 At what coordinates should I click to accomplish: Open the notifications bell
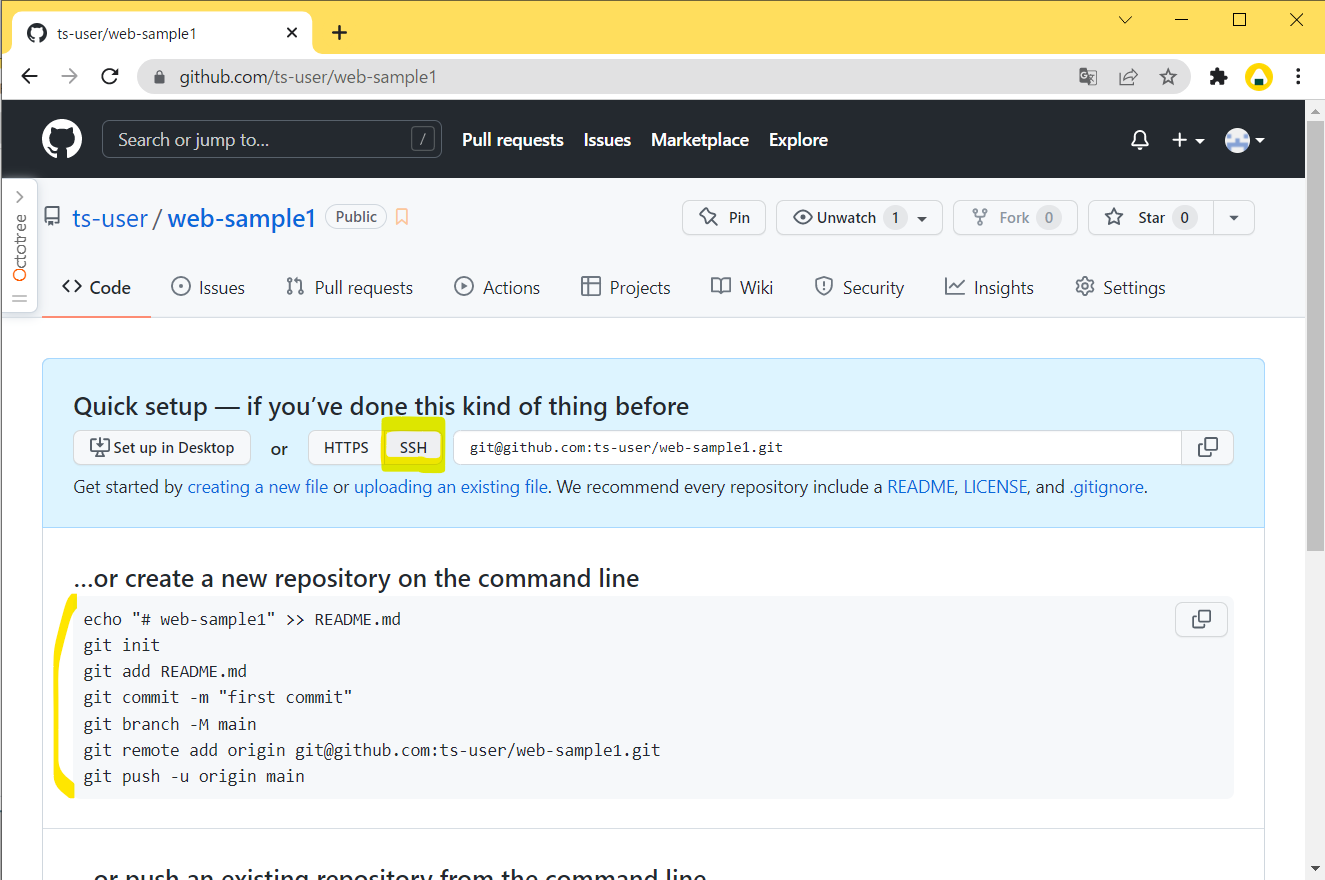point(1140,140)
